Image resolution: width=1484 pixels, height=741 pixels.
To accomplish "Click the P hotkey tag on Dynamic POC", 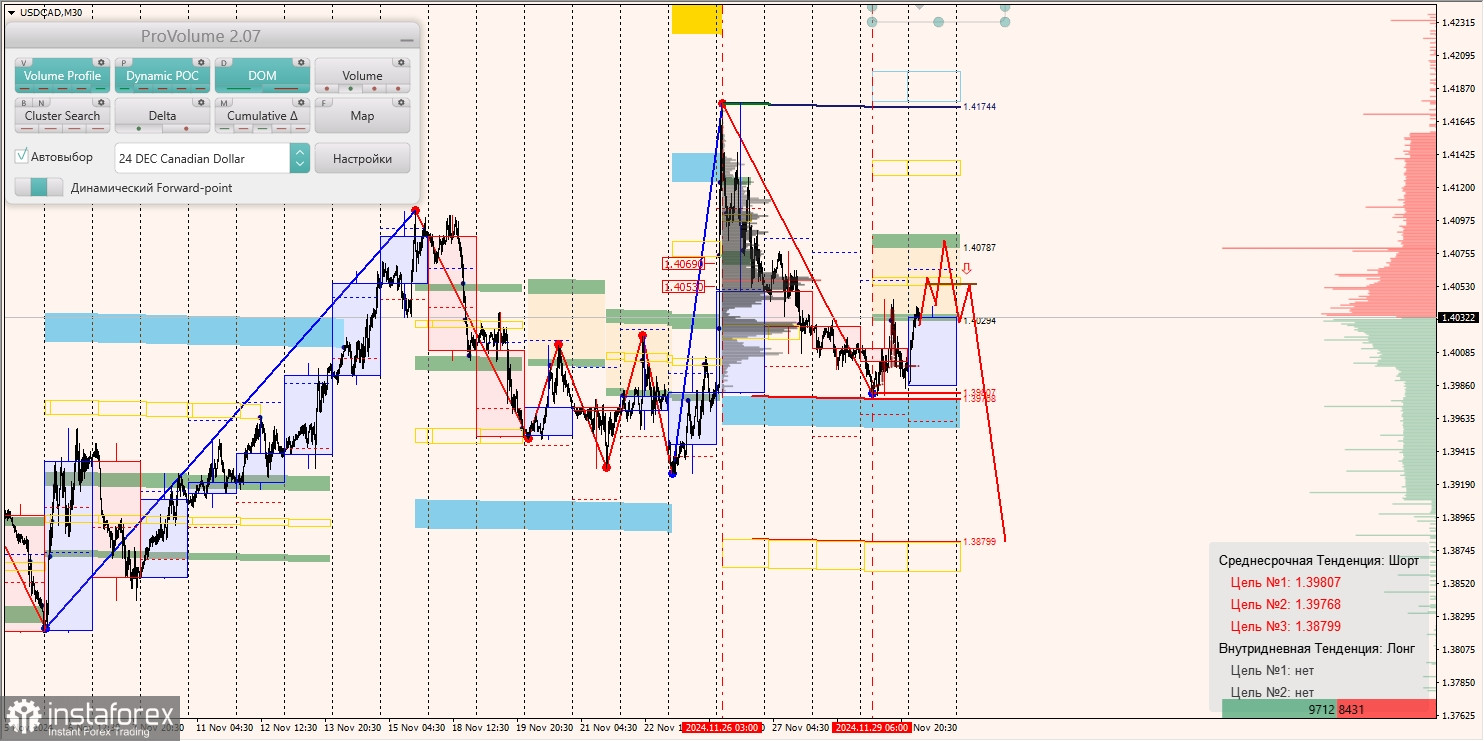I will (x=124, y=63).
